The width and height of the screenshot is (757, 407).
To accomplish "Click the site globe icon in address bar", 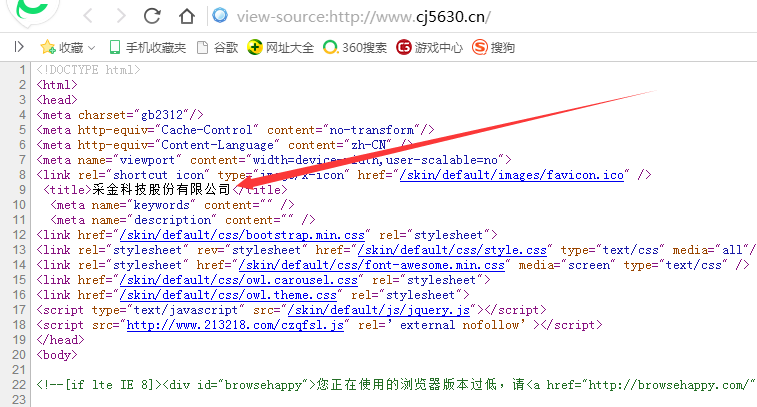I will 220,15.
